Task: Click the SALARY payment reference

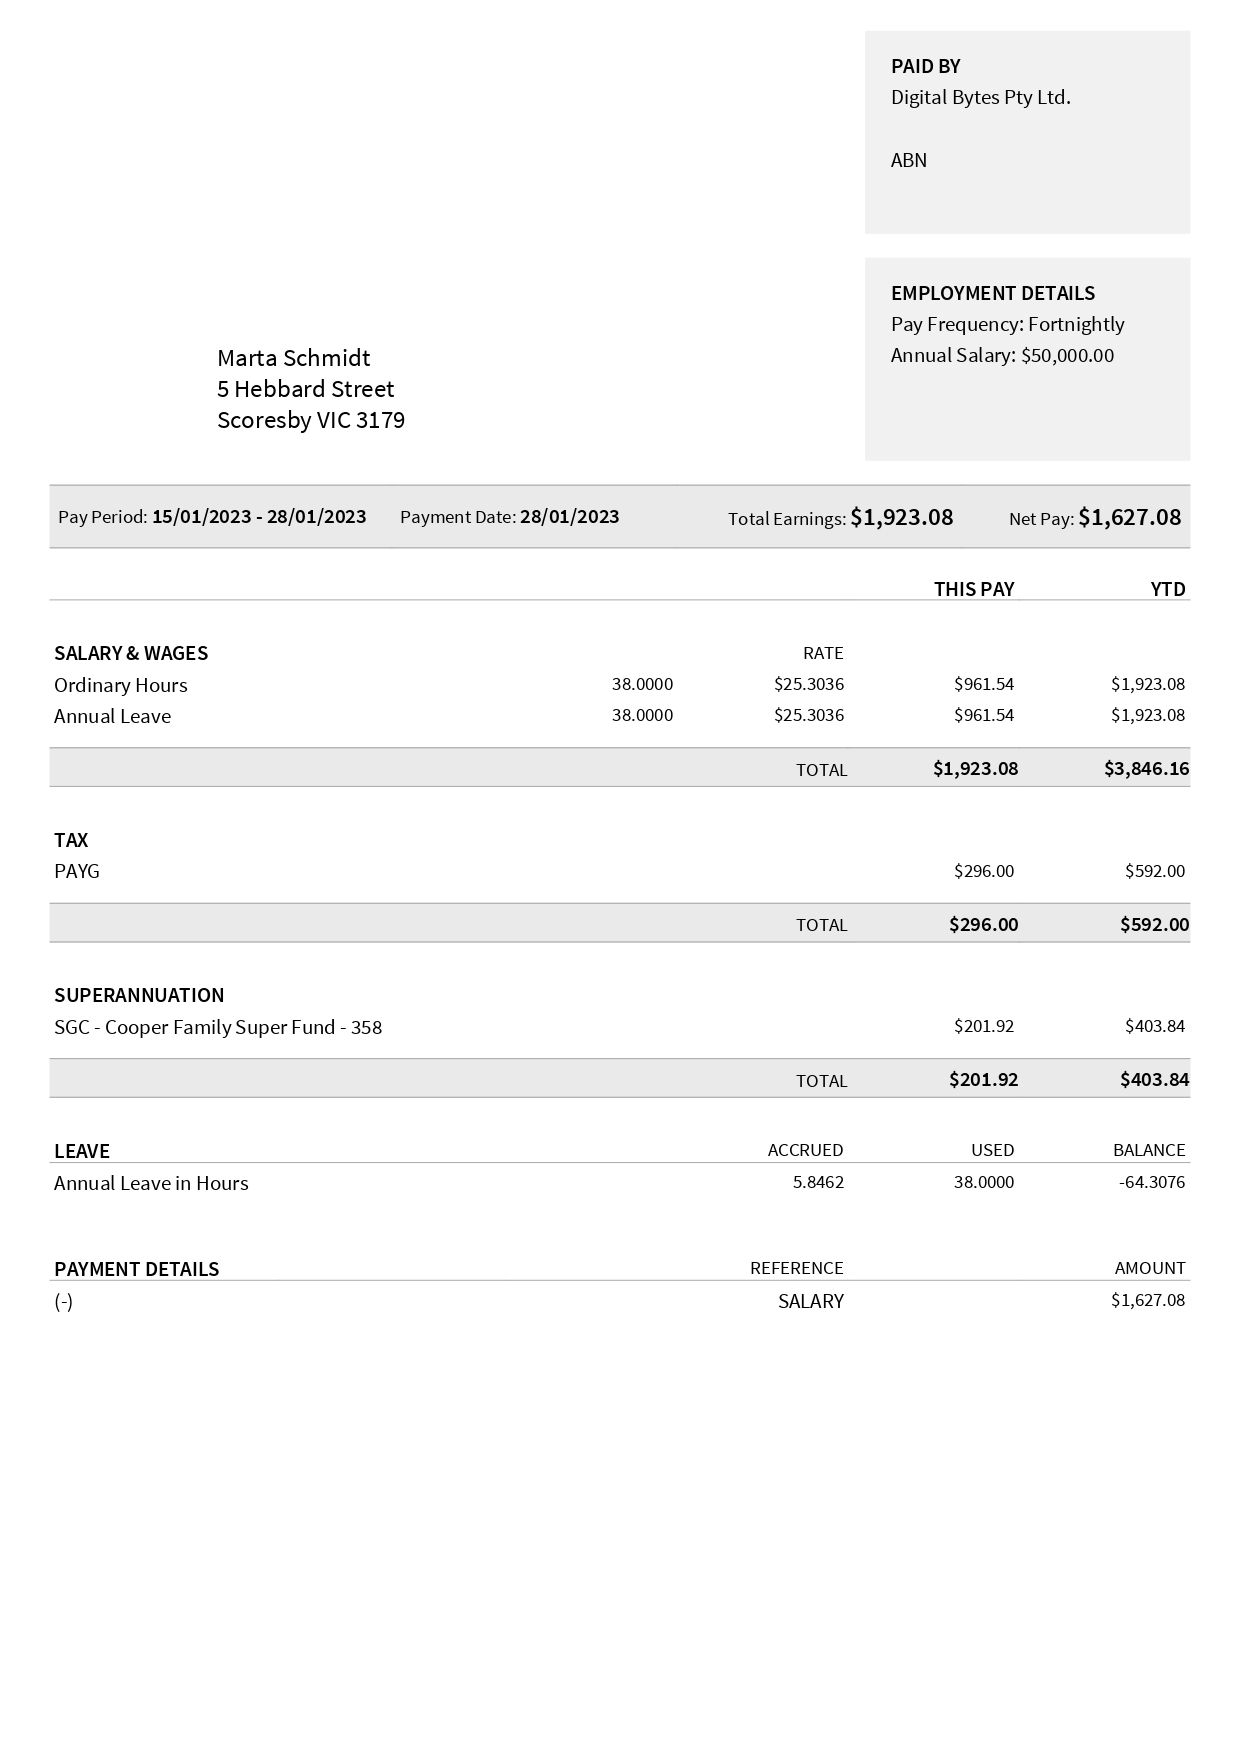Action: tap(810, 1301)
